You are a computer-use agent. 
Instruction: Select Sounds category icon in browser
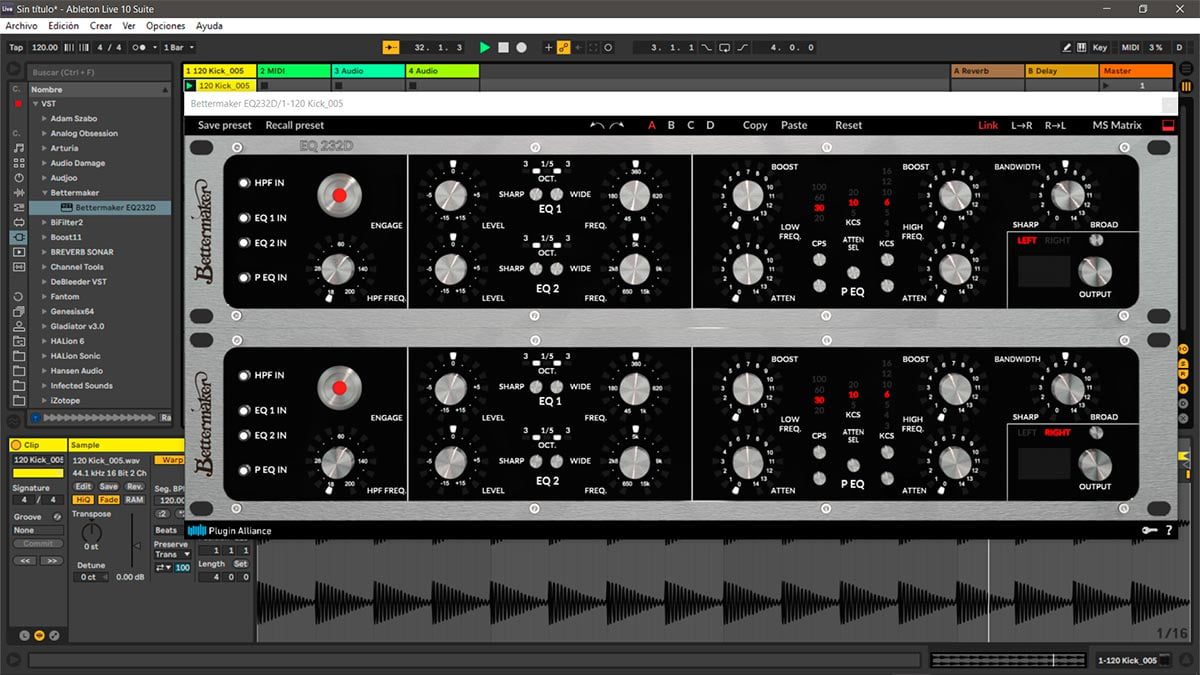pyautogui.click(x=18, y=147)
